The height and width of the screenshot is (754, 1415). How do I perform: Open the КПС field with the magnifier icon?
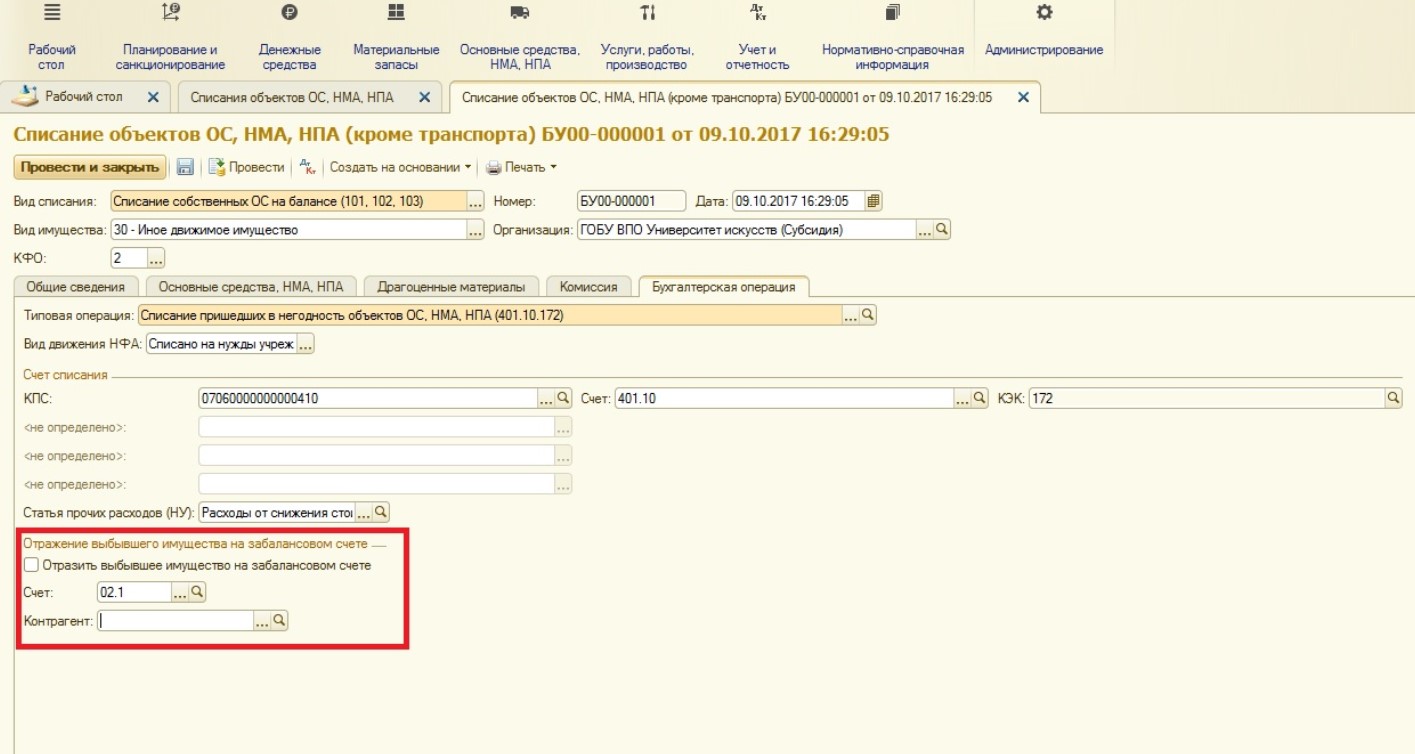564,398
